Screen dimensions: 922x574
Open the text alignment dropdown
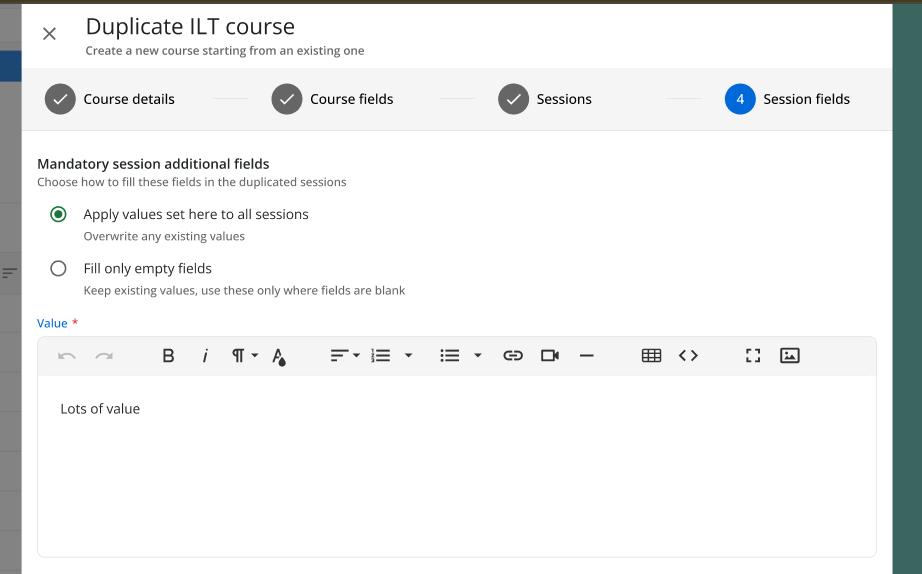click(345, 356)
